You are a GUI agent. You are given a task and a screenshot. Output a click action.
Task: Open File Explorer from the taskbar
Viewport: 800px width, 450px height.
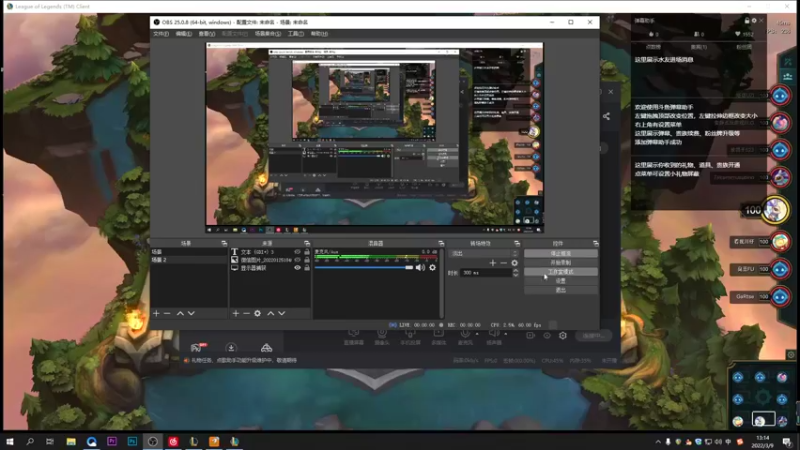[x=71, y=441]
